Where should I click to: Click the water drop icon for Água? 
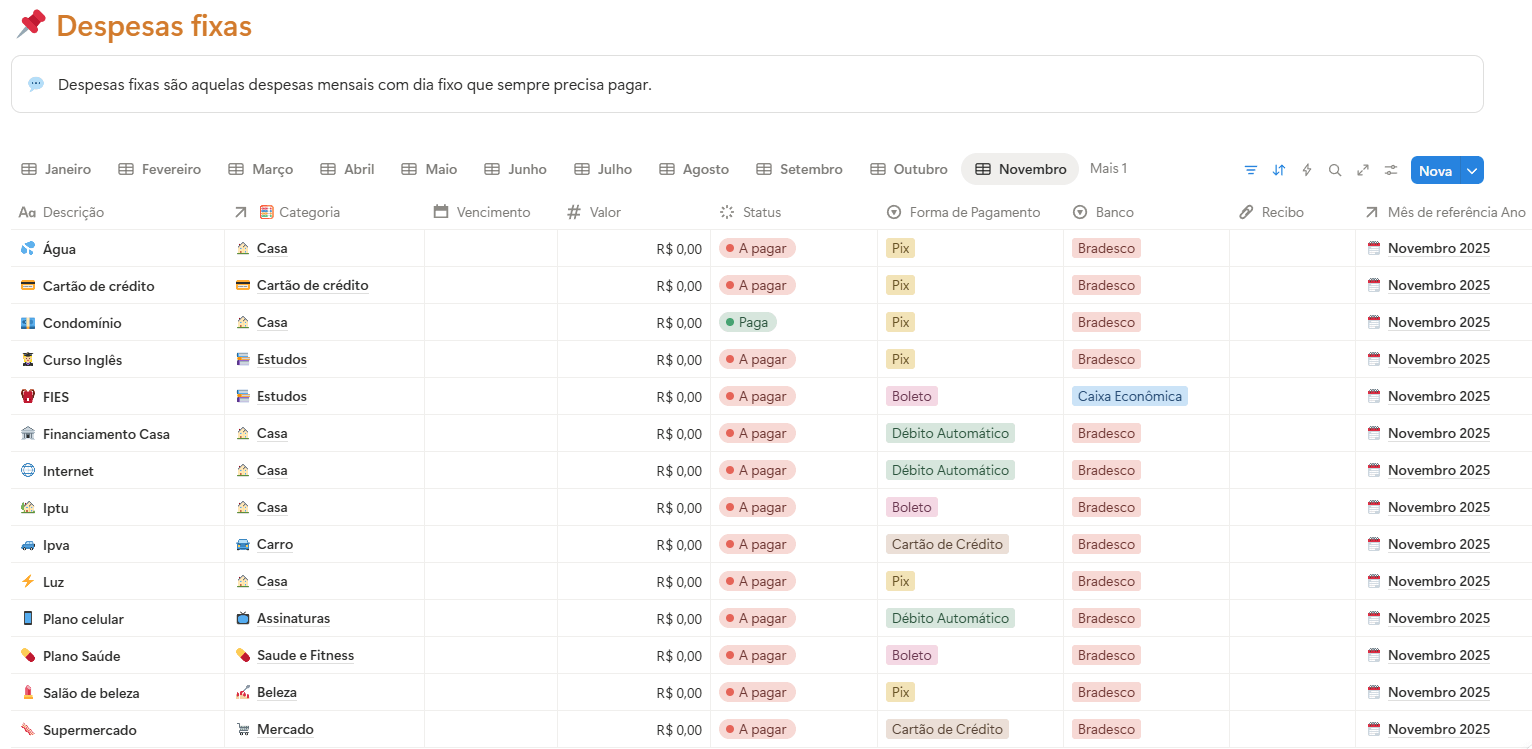click(x=28, y=249)
